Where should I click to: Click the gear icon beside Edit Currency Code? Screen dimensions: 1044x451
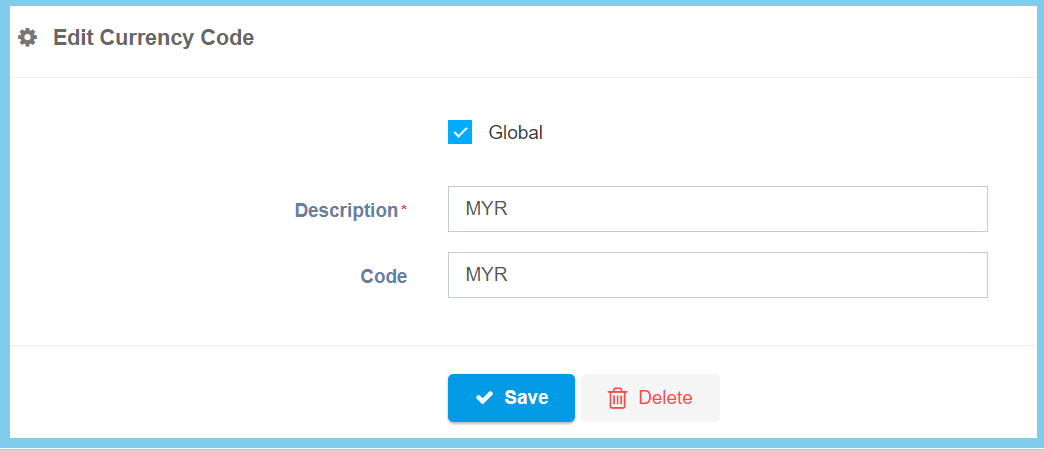(x=28, y=38)
